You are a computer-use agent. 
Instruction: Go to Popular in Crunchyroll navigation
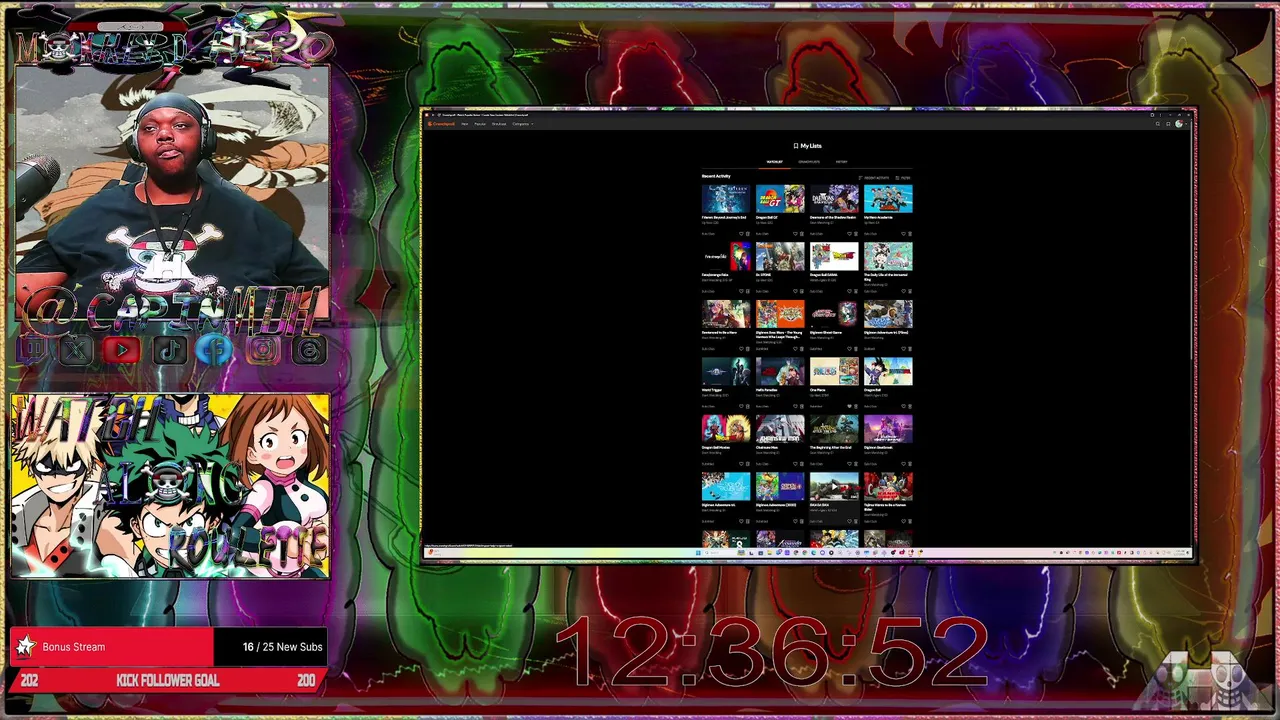[x=480, y=124]
